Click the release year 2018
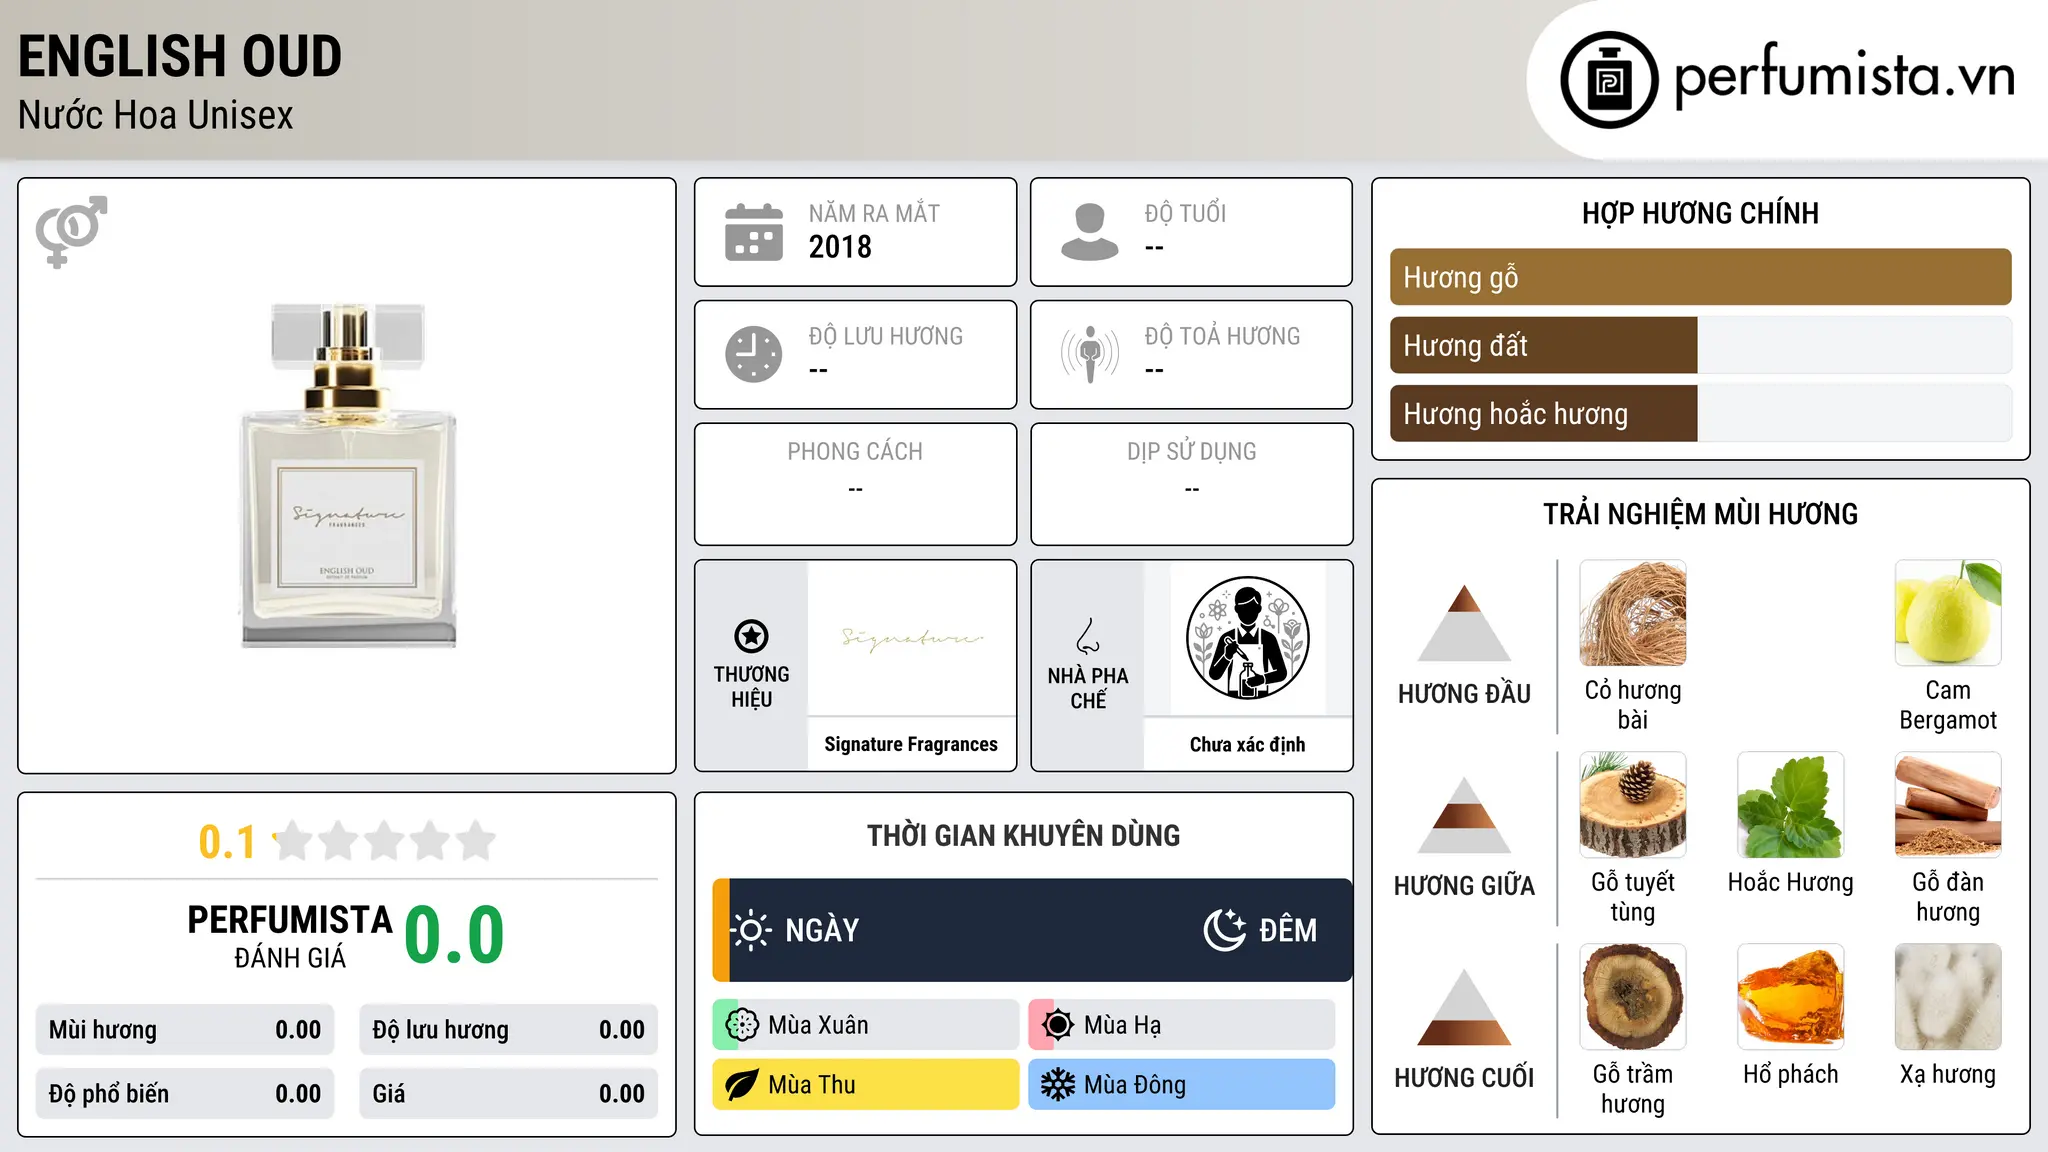This screenshot has height=1152, width=2048. tap(840, 247)
